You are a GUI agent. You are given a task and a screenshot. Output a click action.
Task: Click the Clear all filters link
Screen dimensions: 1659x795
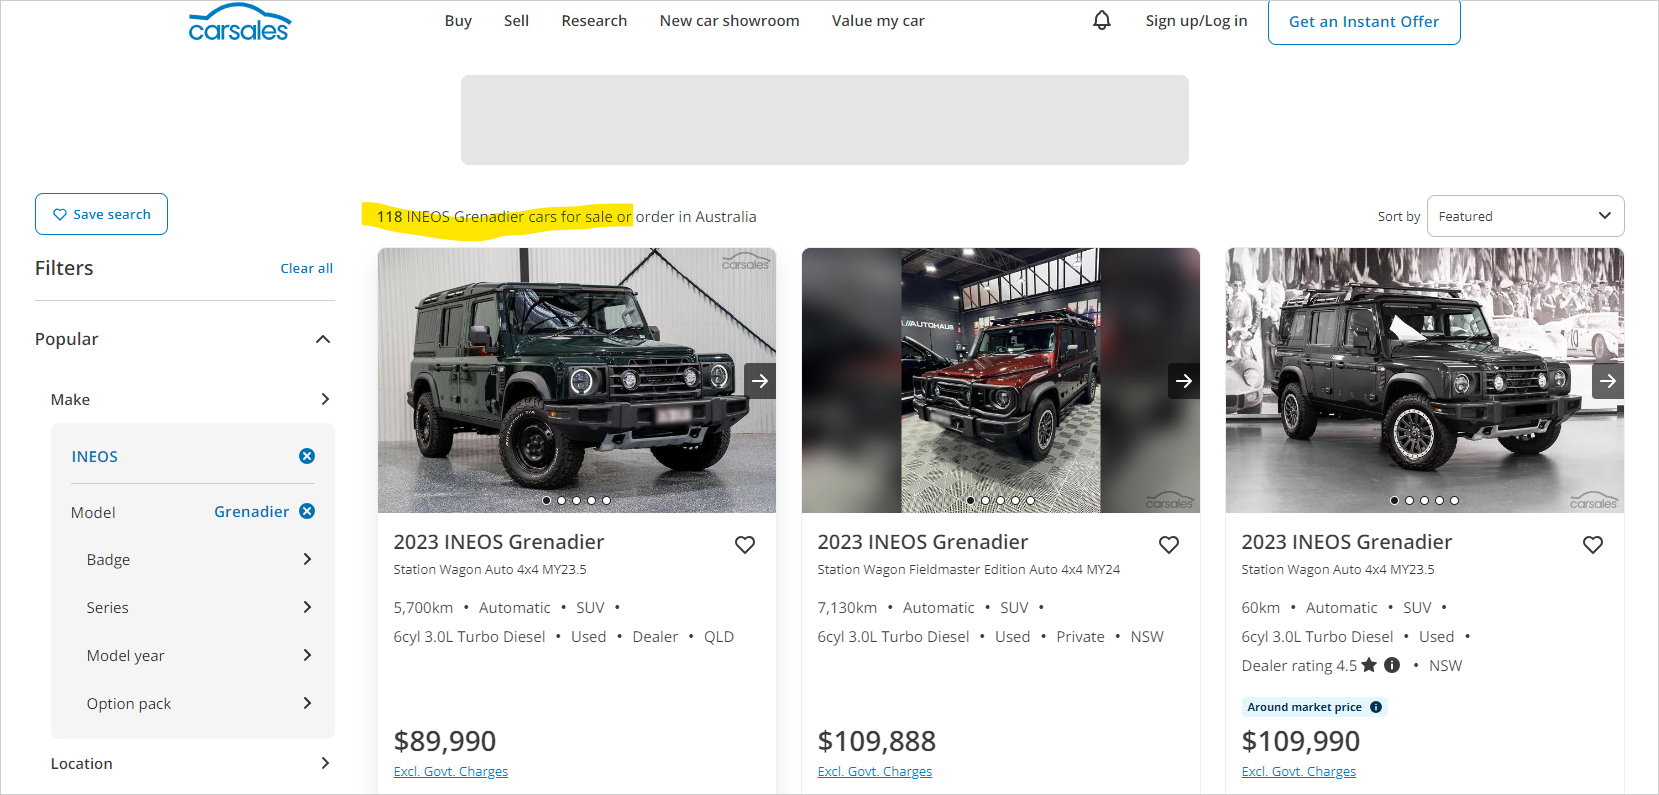point(306,268)
